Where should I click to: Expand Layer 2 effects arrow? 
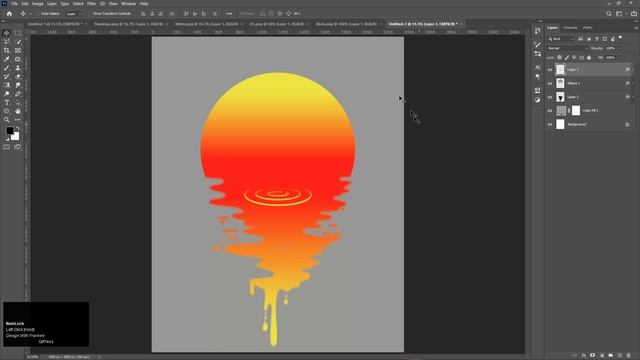[x=633, y=70]
